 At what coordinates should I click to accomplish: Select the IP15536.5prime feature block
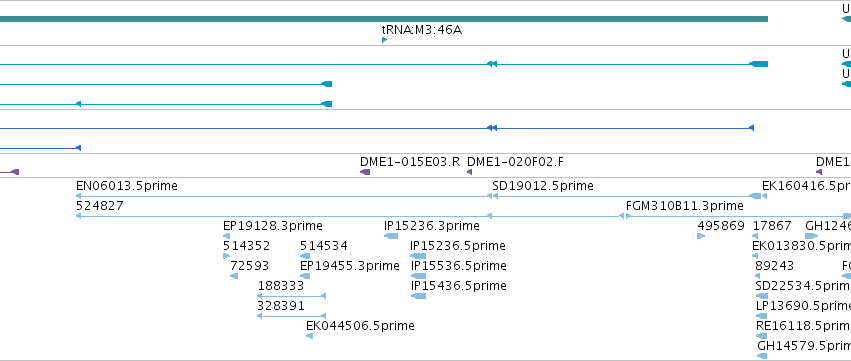(418, 276)
